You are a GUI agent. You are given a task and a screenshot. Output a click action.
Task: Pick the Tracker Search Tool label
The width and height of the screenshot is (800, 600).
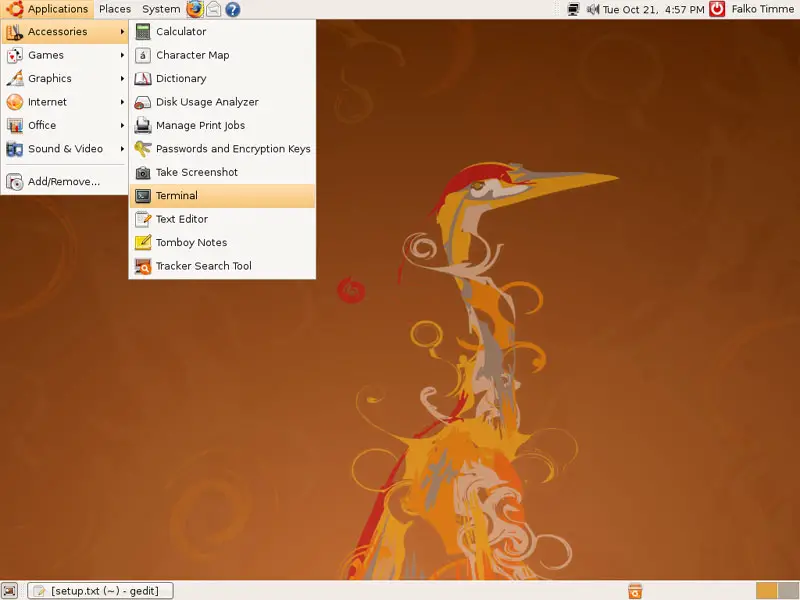[204, 266]
